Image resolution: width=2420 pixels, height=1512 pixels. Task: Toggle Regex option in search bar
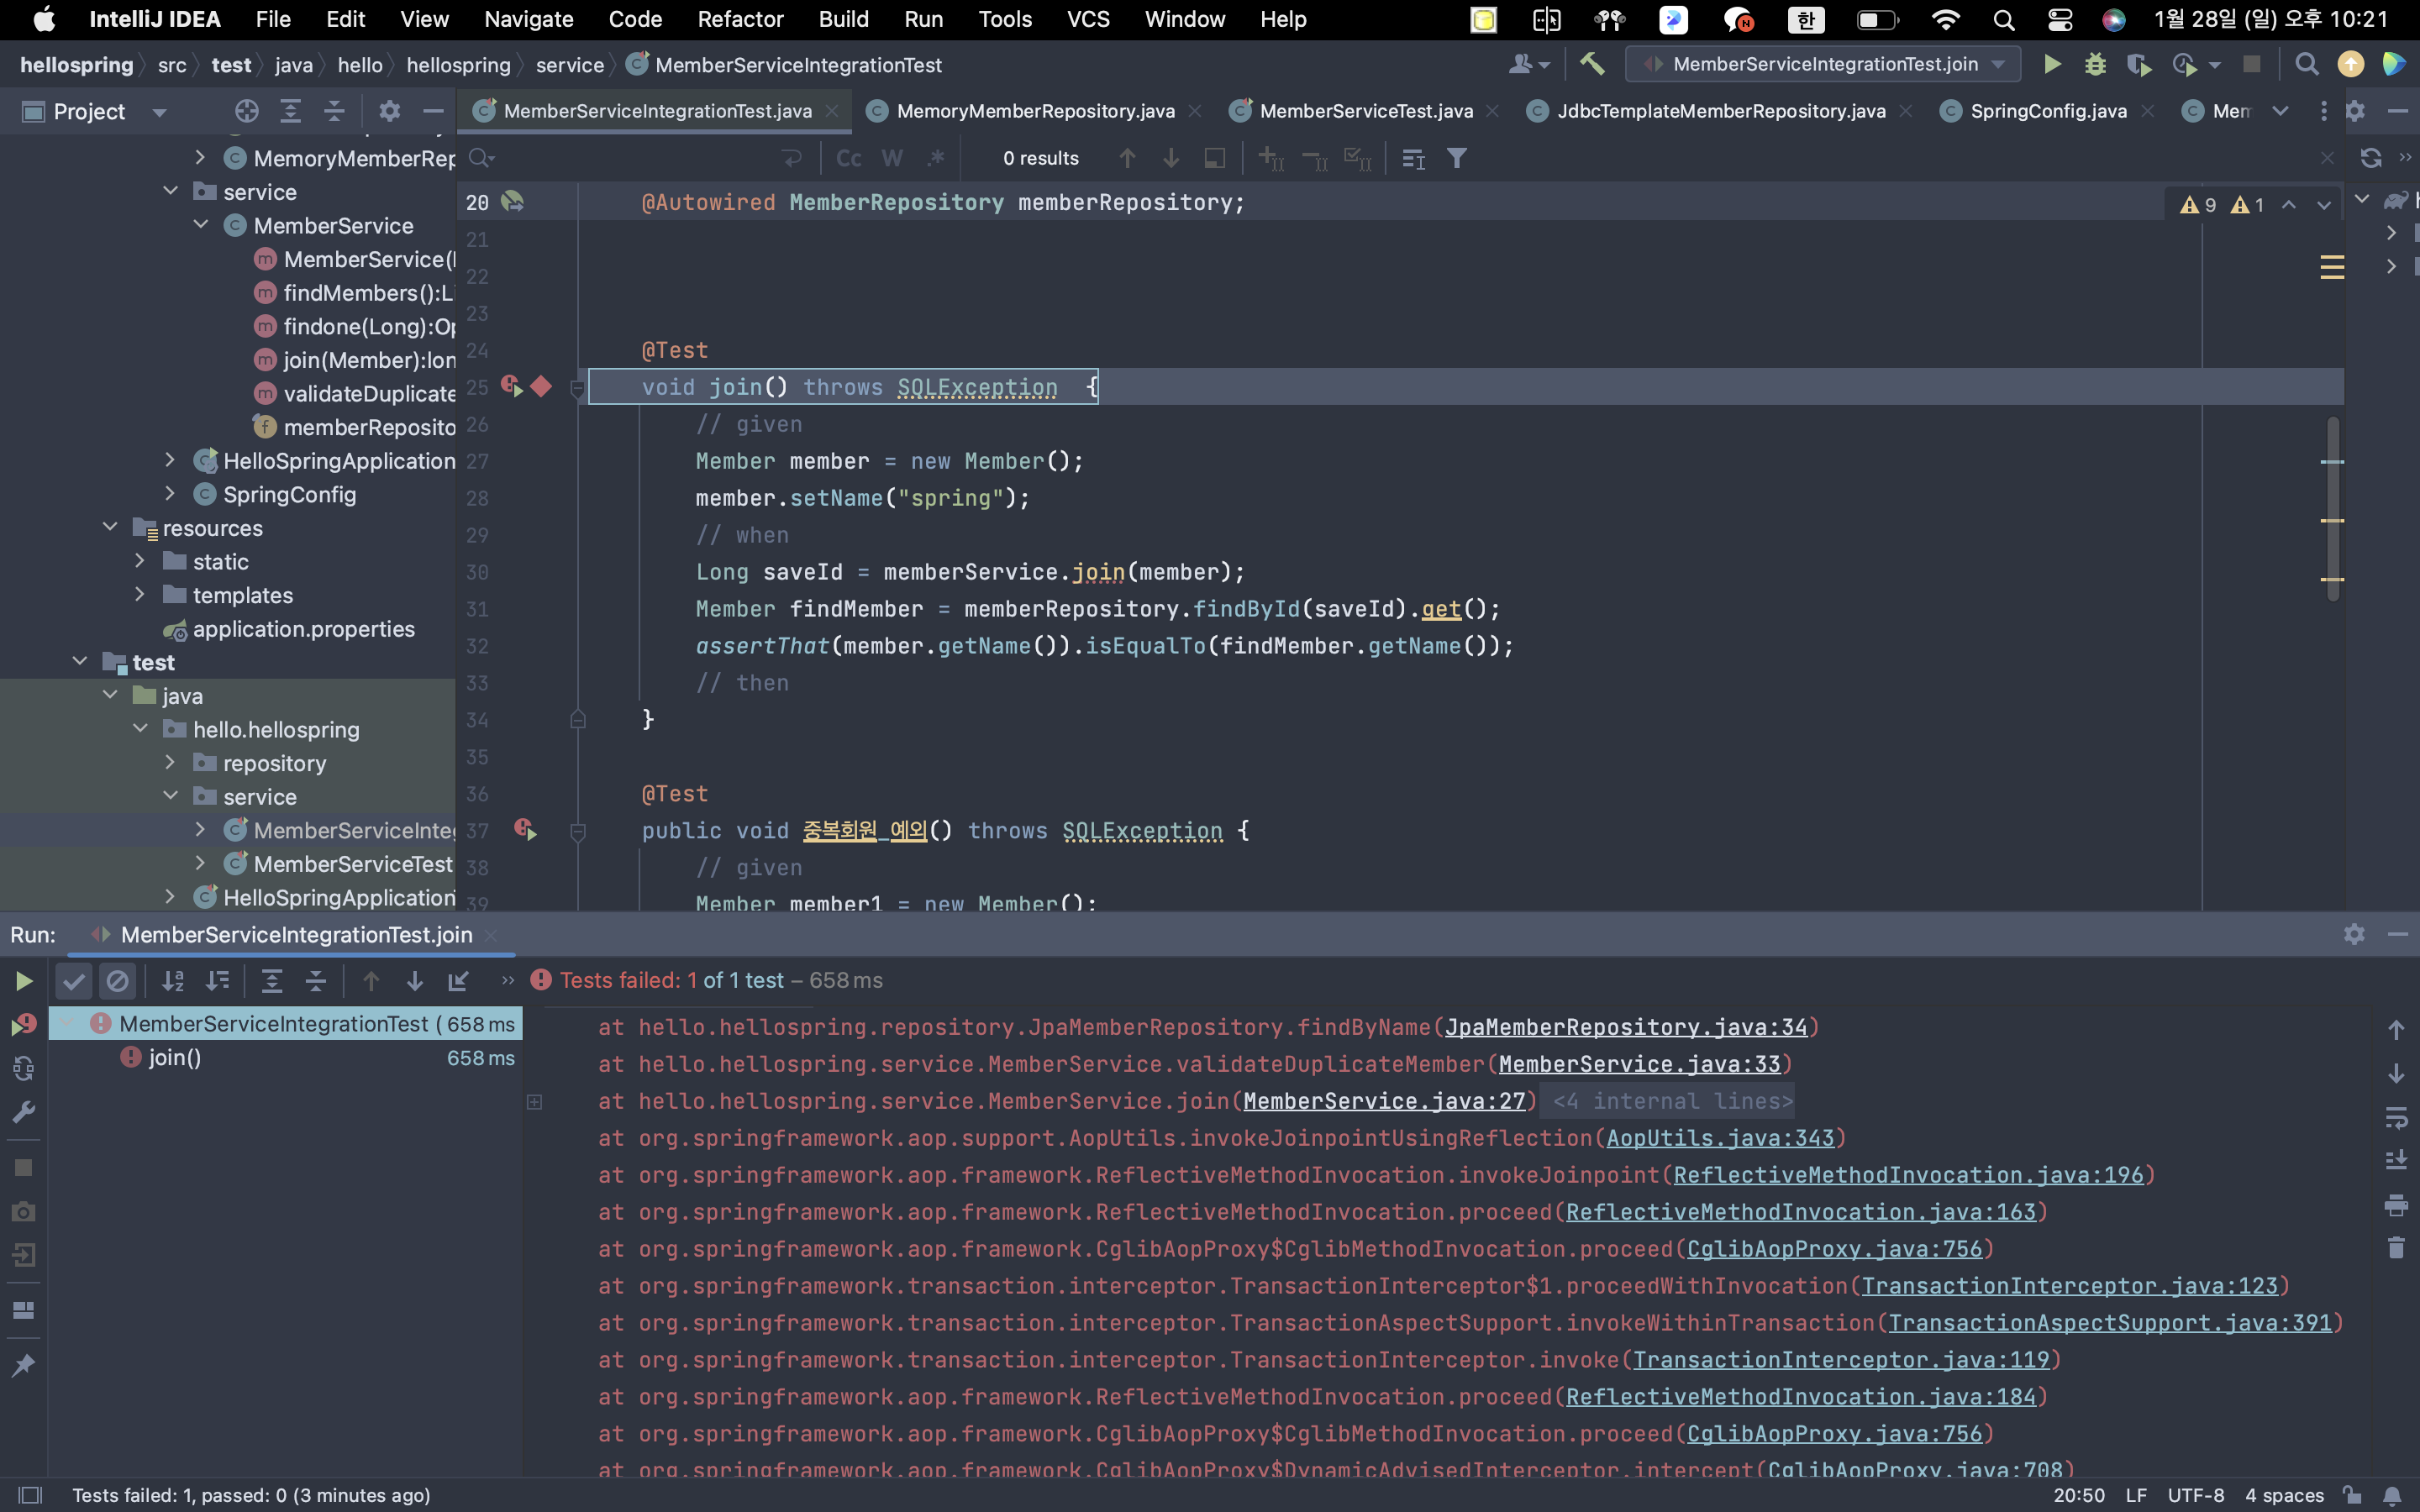click(x=935, y=158)
